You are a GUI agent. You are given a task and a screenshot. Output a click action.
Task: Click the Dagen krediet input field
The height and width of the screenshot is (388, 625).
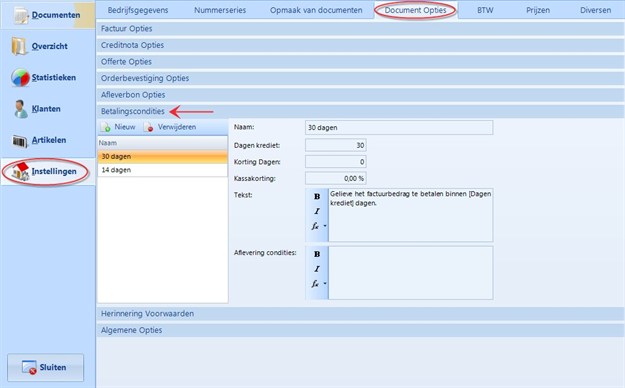click(x=336, y=145)
